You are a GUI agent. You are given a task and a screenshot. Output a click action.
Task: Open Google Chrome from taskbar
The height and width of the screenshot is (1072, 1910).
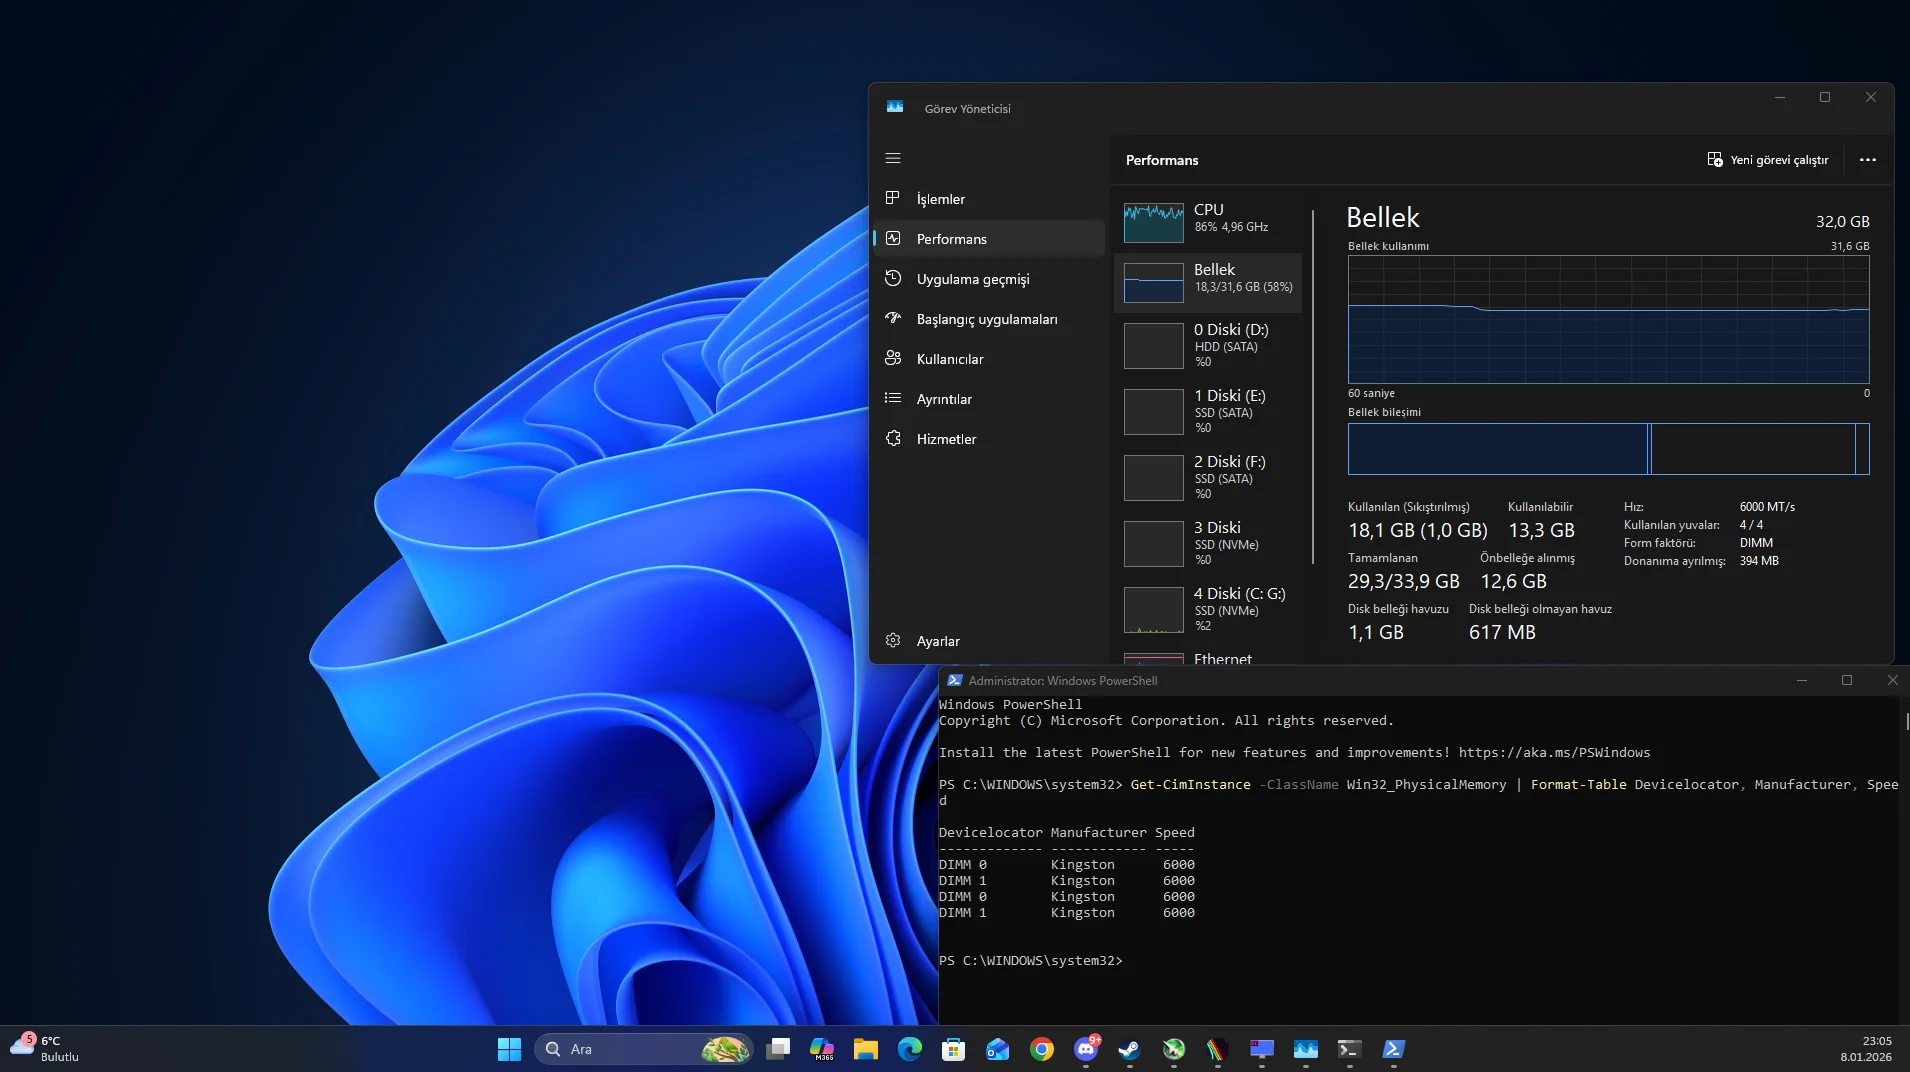(1042, 1049)
